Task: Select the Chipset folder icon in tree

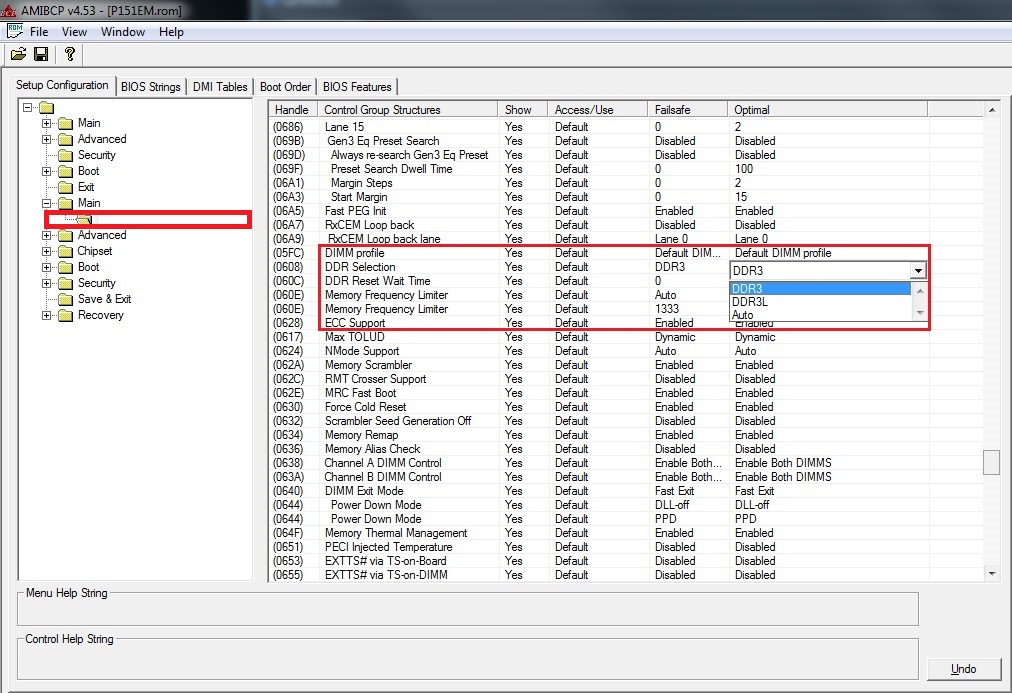Action: (66, 251)
